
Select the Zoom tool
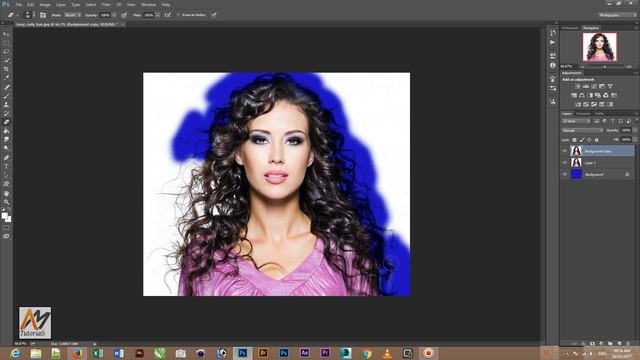pyautogui.click(x=6, y=202)
